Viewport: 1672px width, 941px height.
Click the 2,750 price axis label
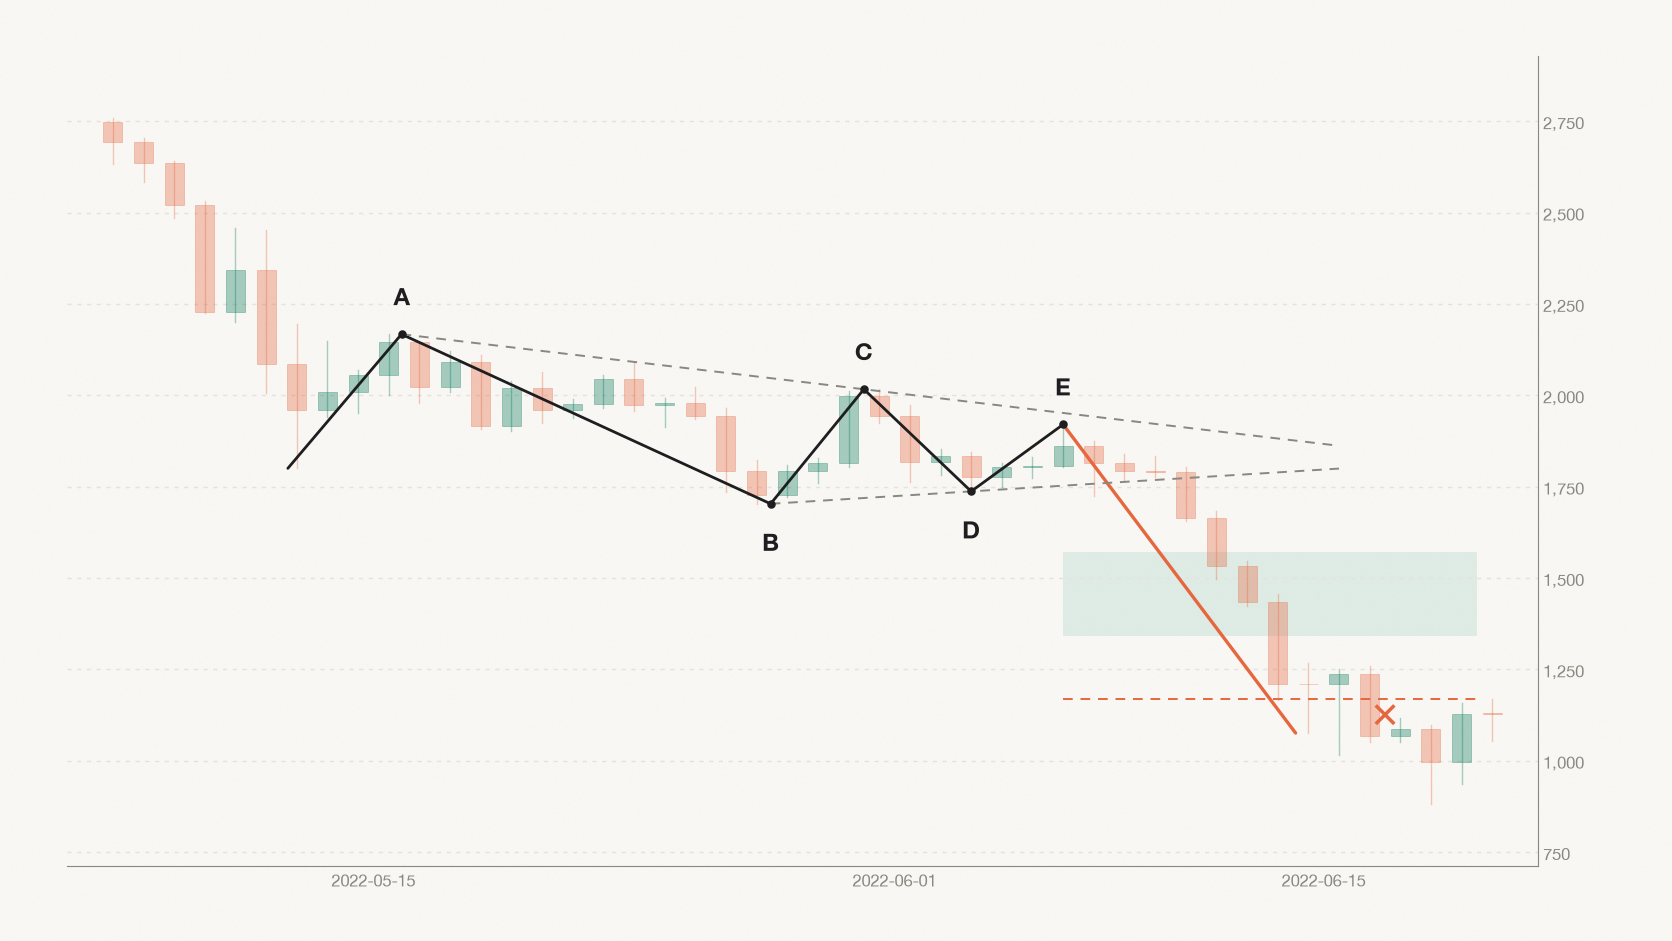click(x=1563, y=123)
